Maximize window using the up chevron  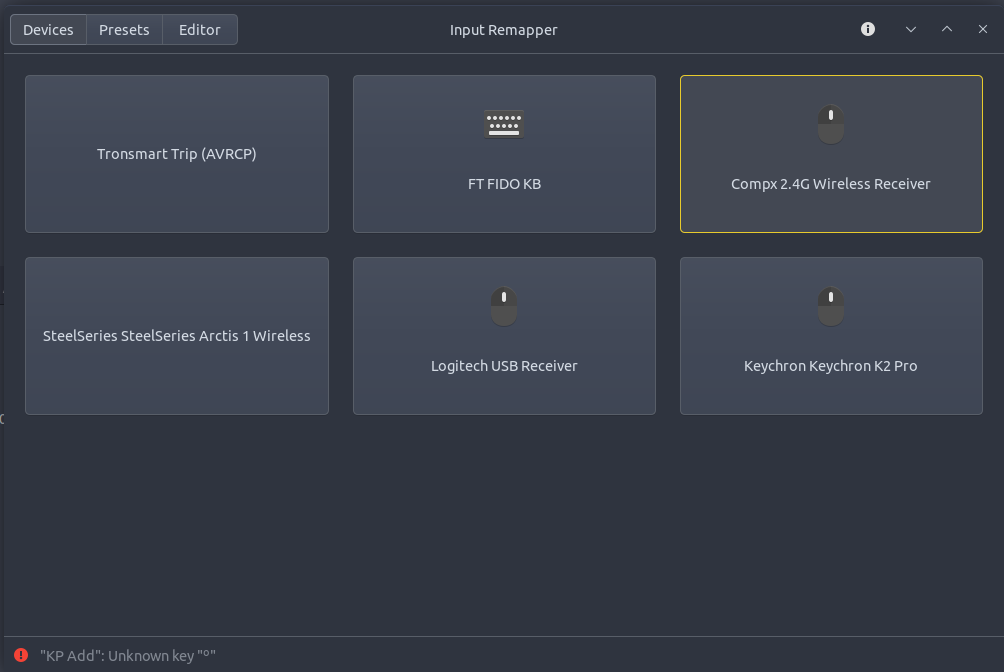(947, 29)
